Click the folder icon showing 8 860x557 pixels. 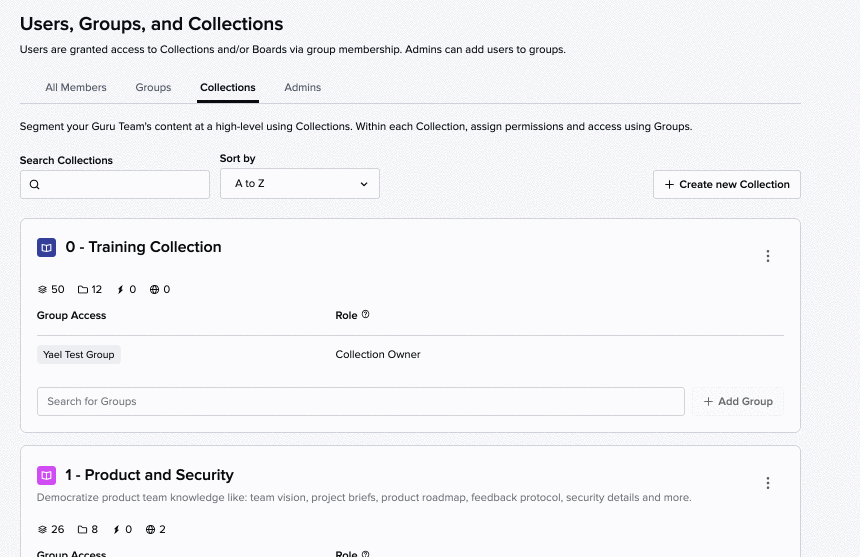click(x=83, y=530)
